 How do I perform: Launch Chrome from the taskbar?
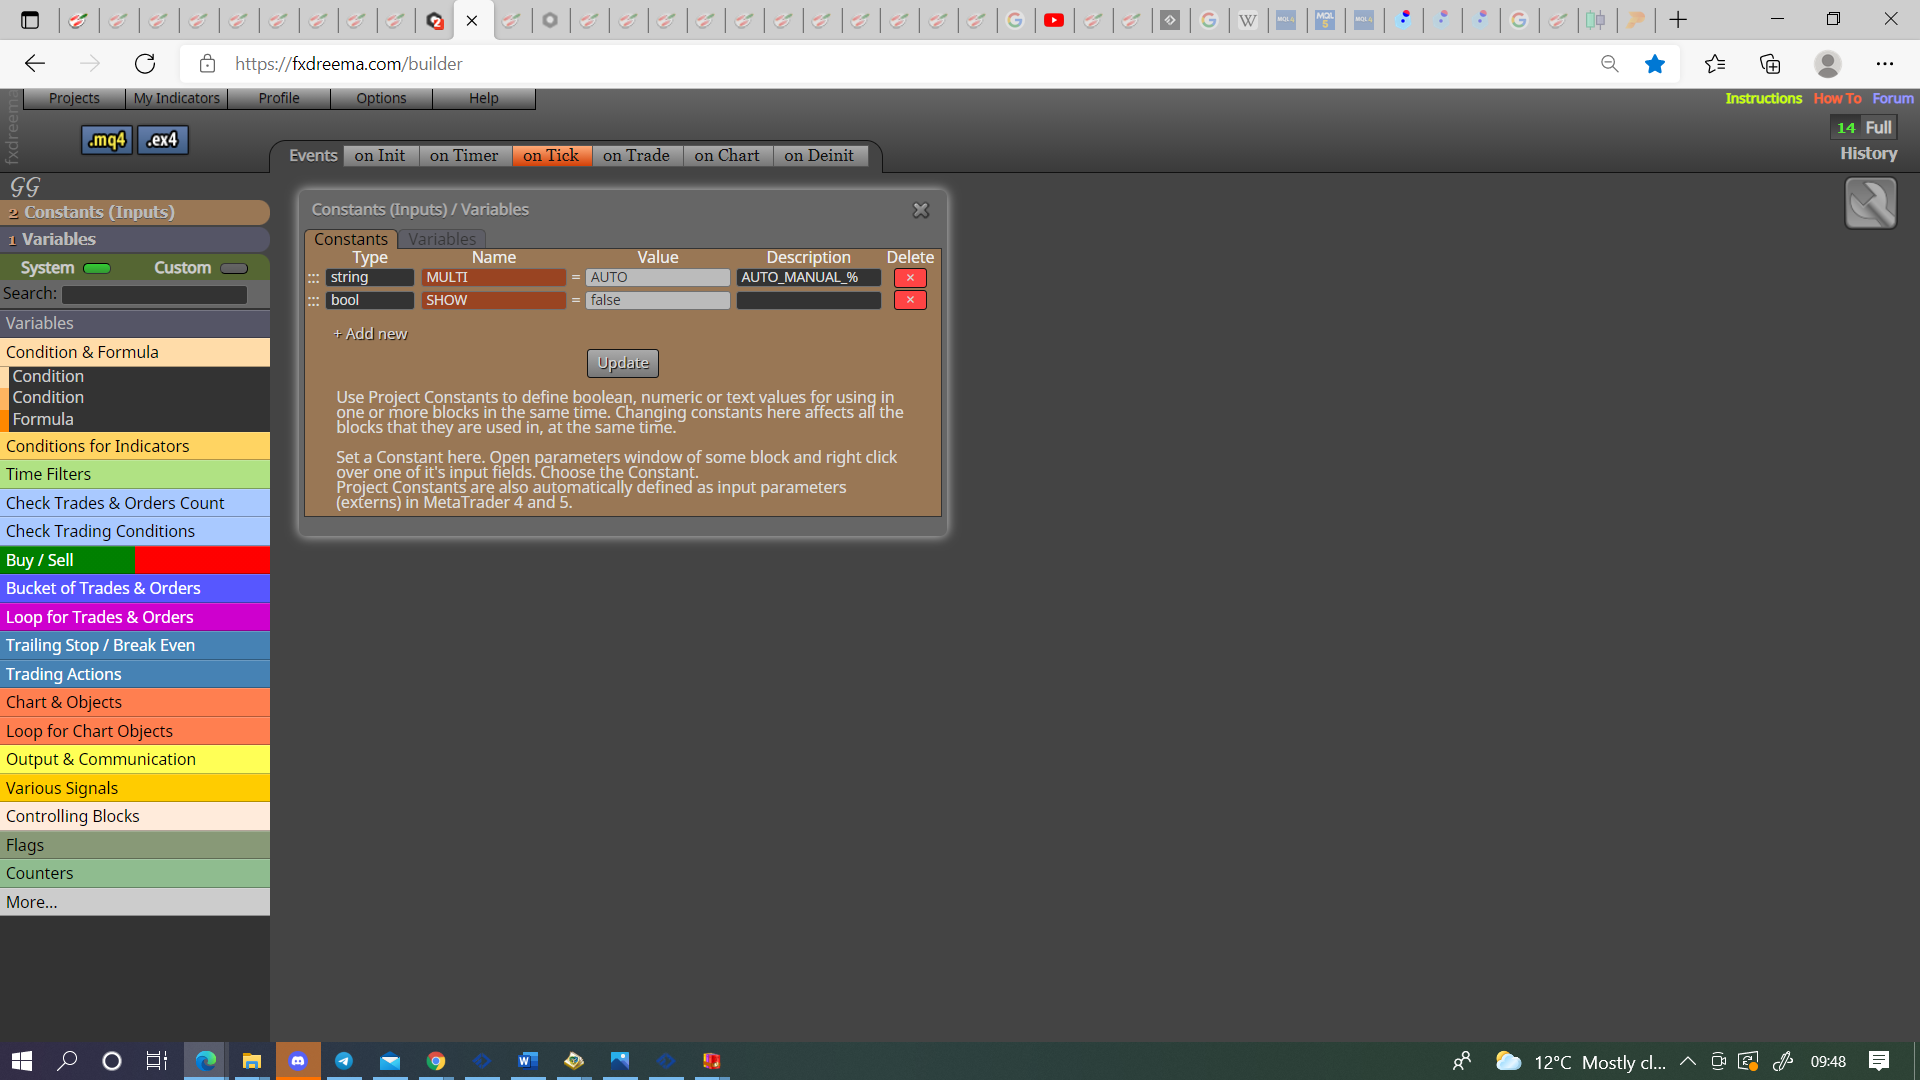click(x=436, y=1061)
